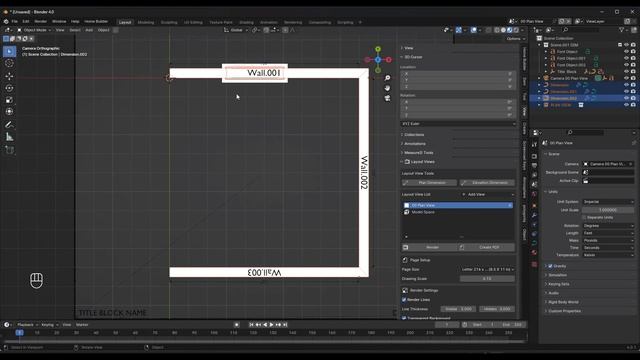Viewport: 640px width, 360px height.
Task: Open the View Layer properties tab icon
Action: tap(534, 175)
